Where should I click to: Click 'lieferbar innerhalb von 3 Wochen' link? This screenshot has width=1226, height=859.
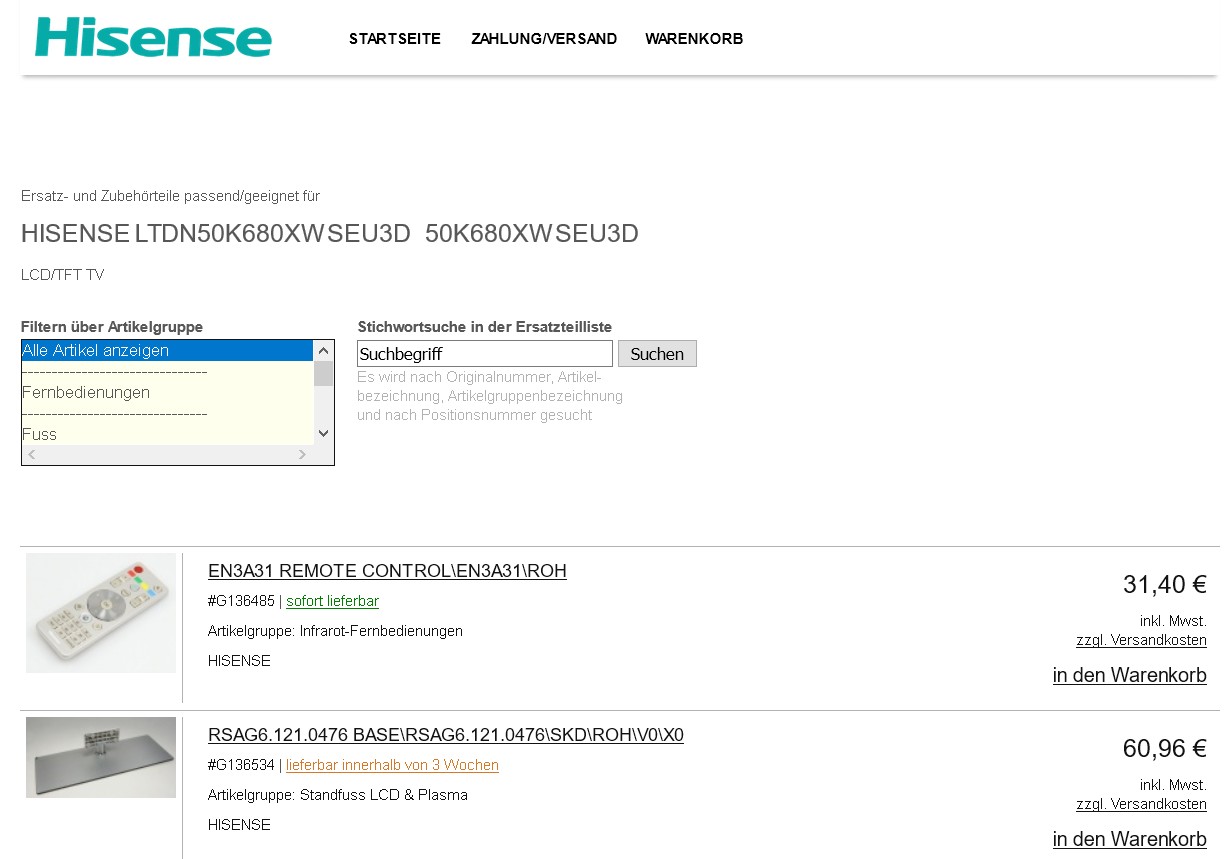[392, 765]
